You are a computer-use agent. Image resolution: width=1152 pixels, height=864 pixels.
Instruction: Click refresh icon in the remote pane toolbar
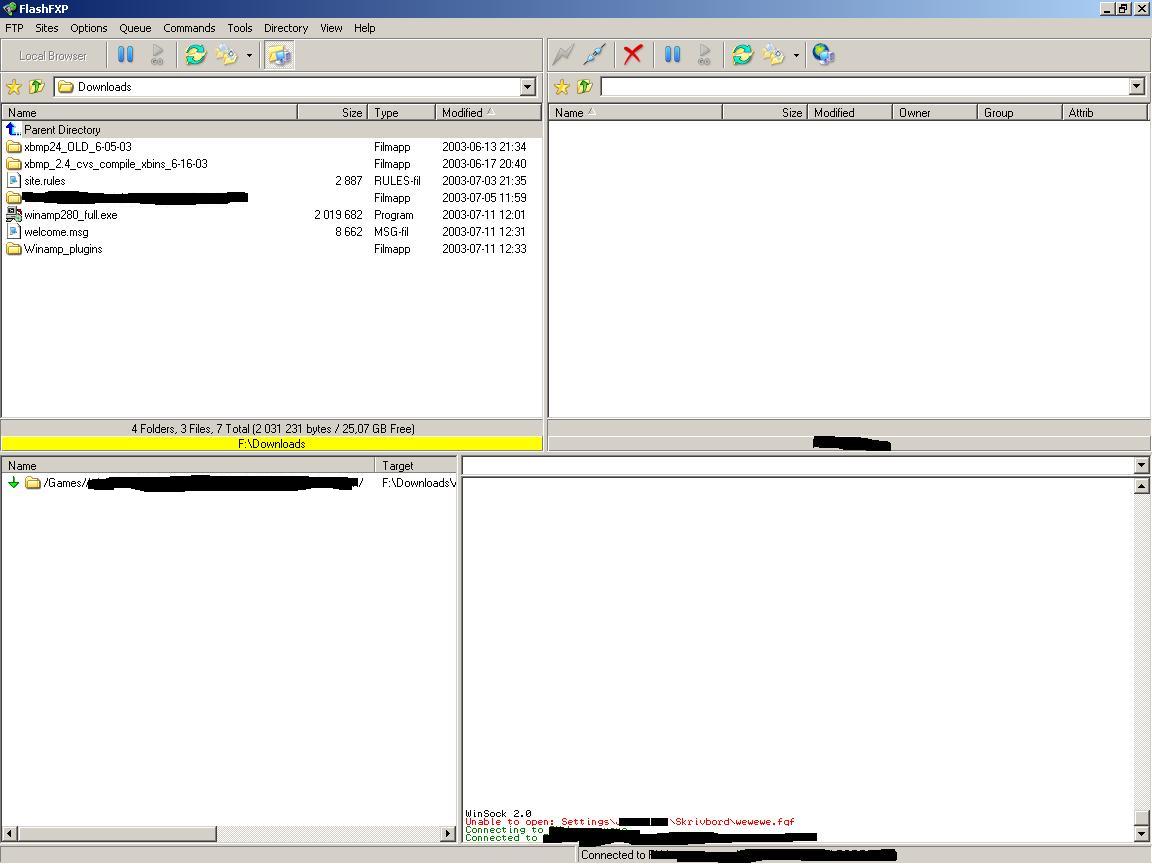(742, 55)
